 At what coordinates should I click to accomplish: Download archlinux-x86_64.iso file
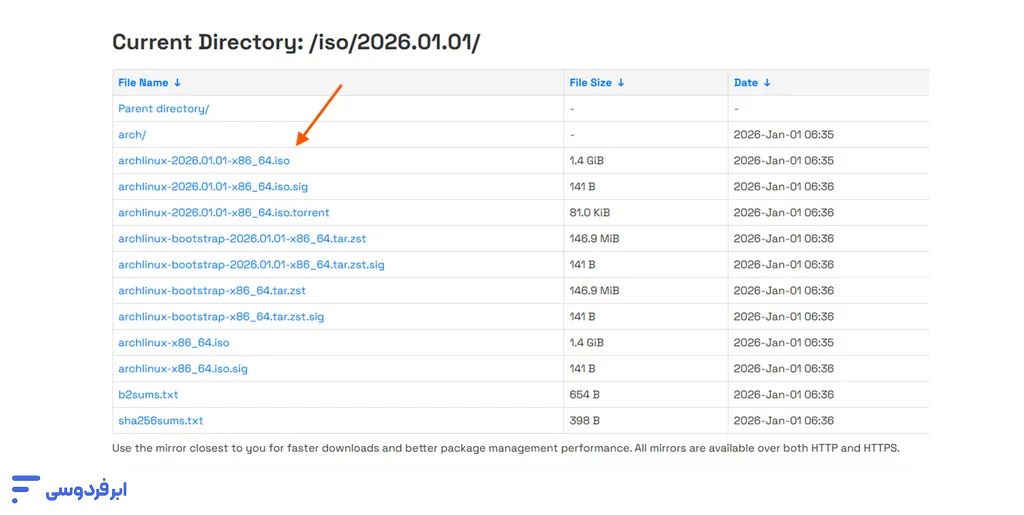(174, 343)
